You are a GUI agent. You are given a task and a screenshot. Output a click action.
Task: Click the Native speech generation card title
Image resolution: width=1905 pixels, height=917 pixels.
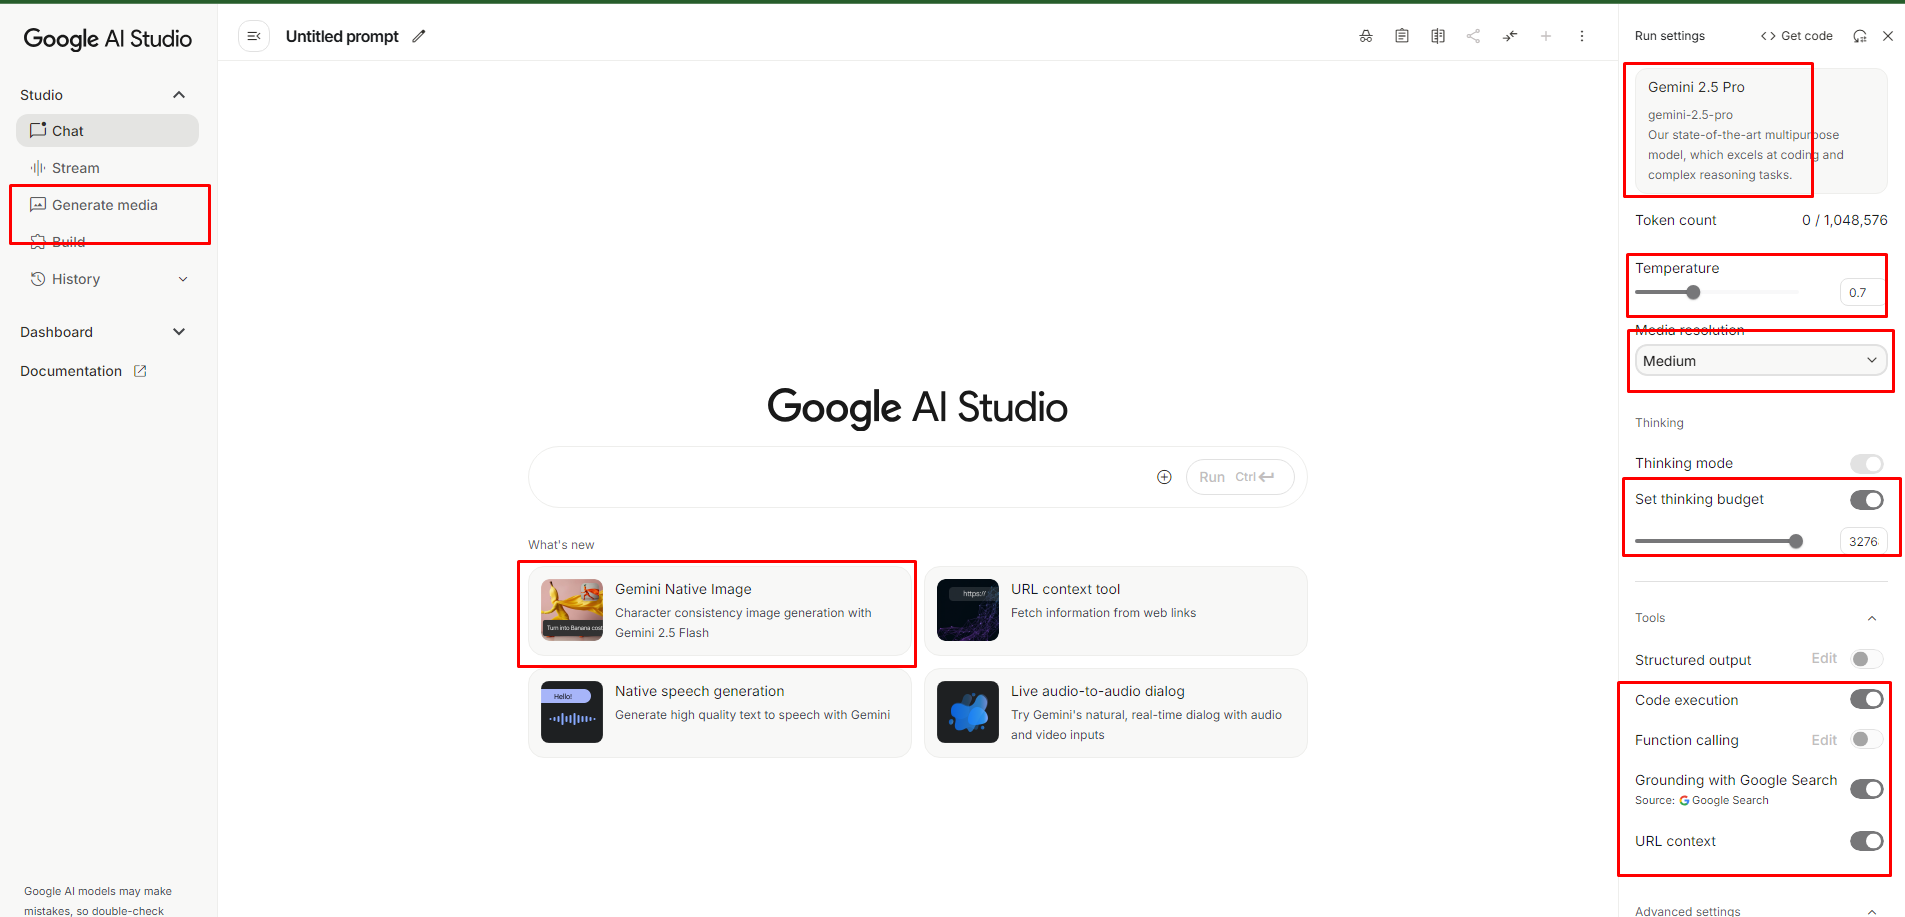(x=699, y=691)
